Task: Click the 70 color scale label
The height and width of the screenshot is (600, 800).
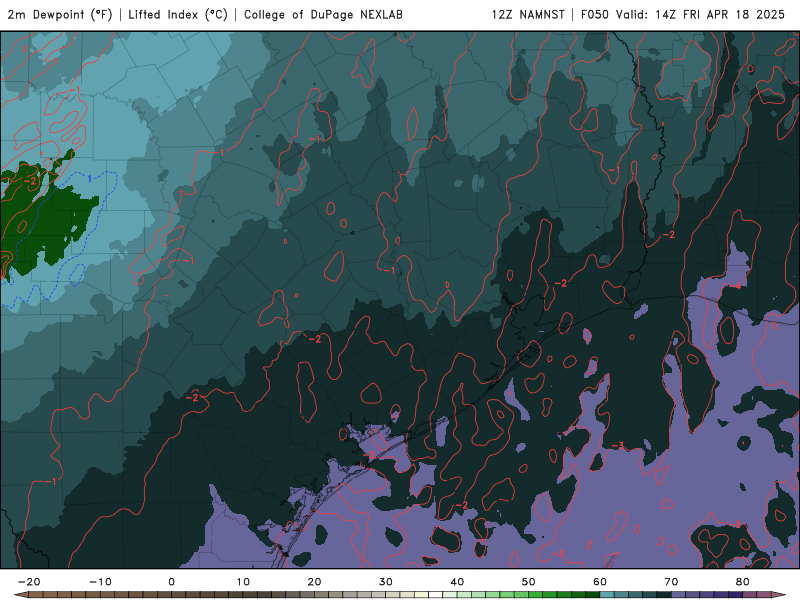Action: coord(671,582)
